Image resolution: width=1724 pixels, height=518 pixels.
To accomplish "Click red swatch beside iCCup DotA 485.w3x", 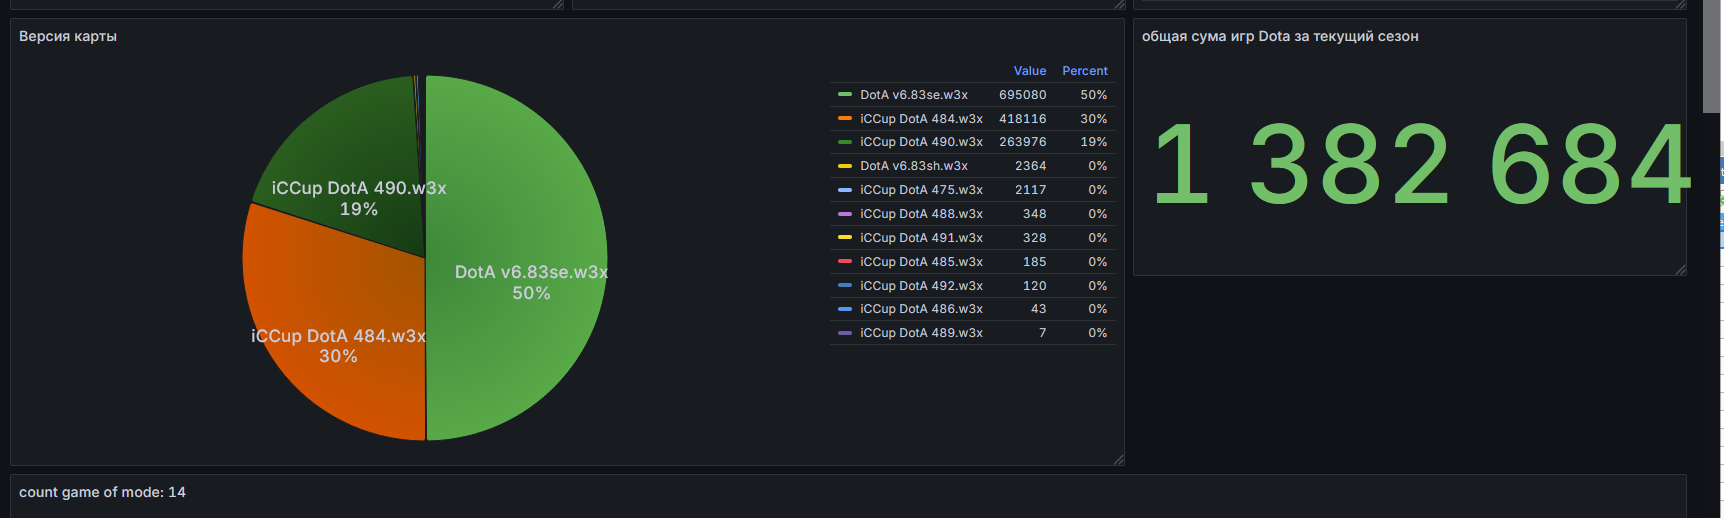I will (x=845, y=262).
